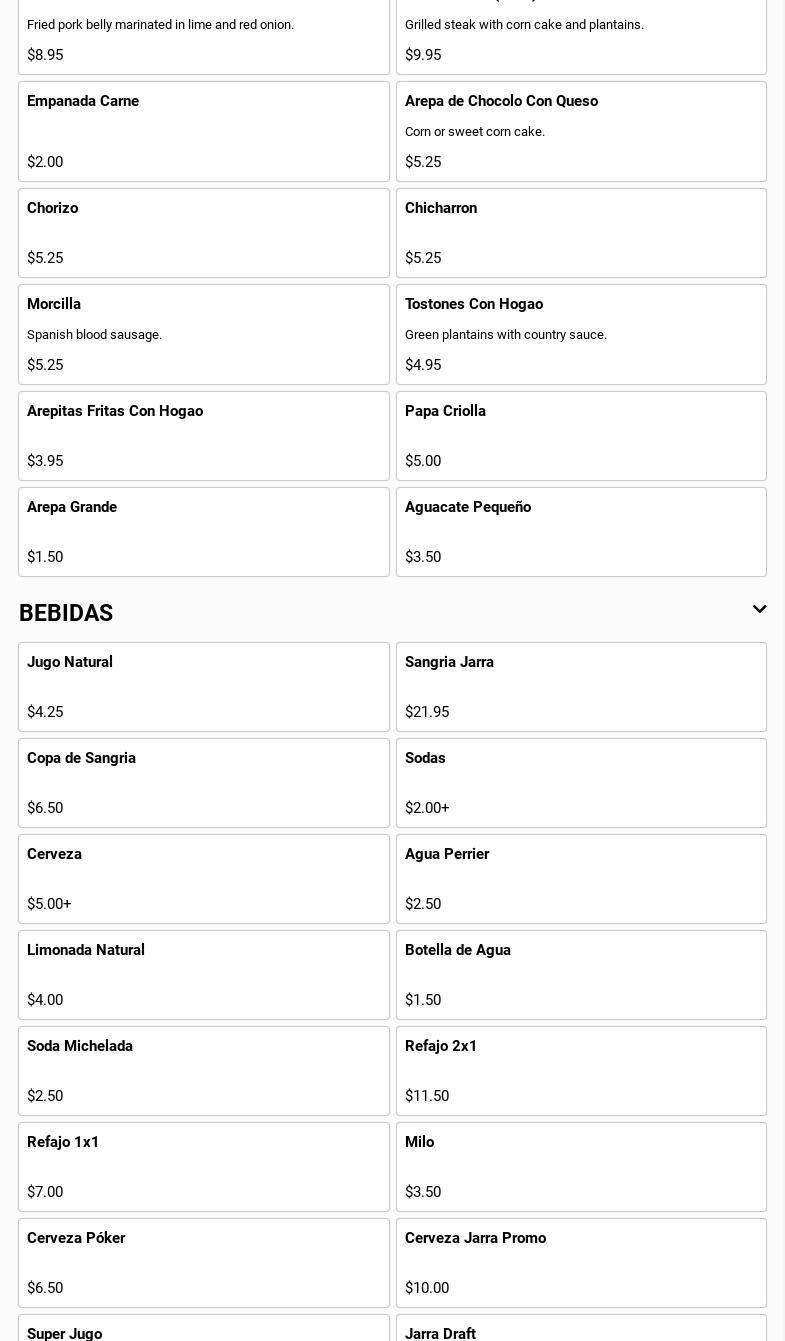
Task: Open the Papa Criolla item
Action: 581,436
